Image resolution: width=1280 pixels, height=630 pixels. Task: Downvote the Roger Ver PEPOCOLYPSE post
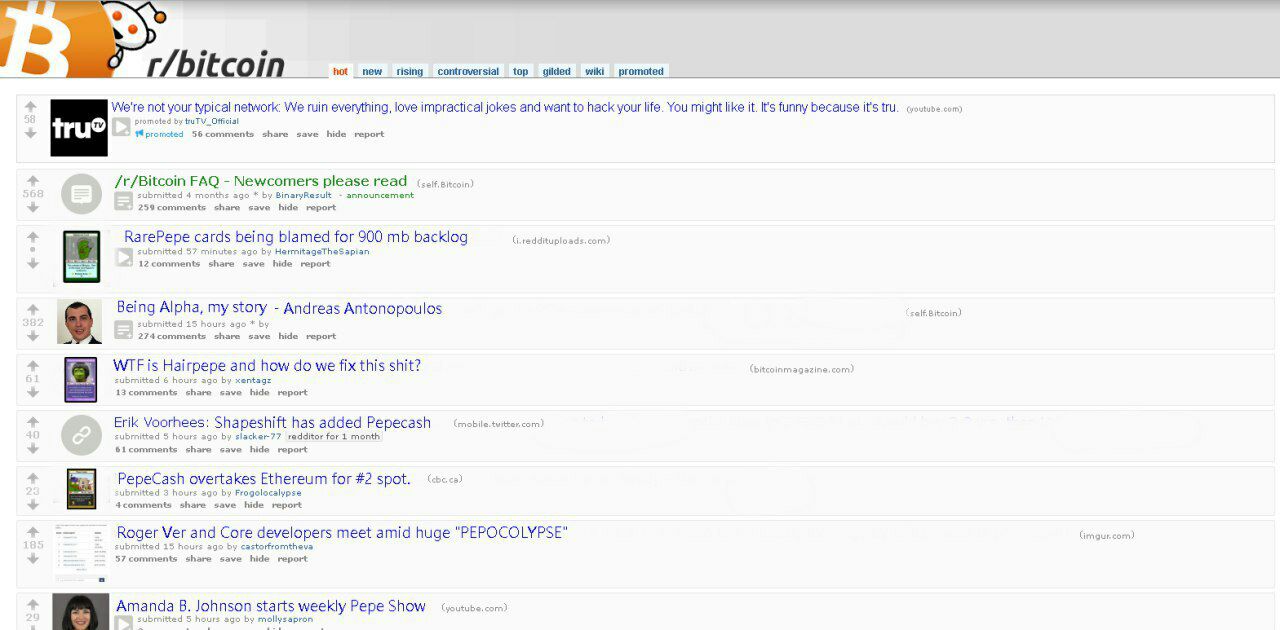tap(32, 560)
